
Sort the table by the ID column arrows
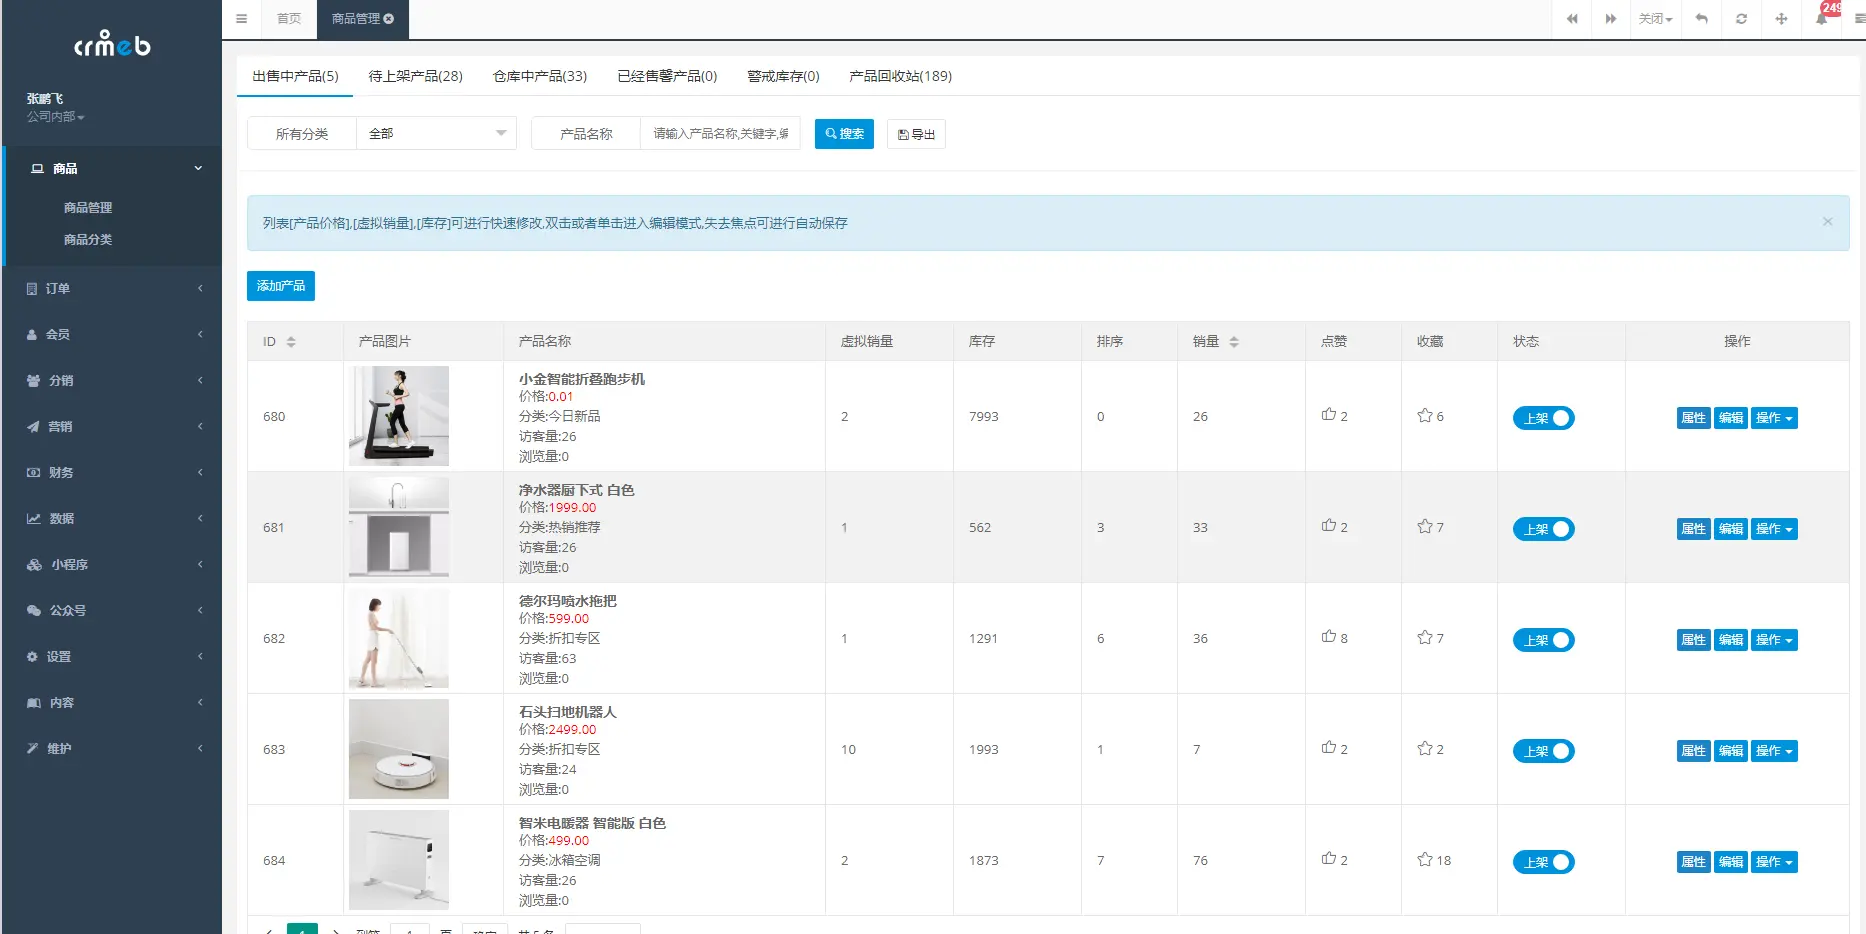[291, 342]
